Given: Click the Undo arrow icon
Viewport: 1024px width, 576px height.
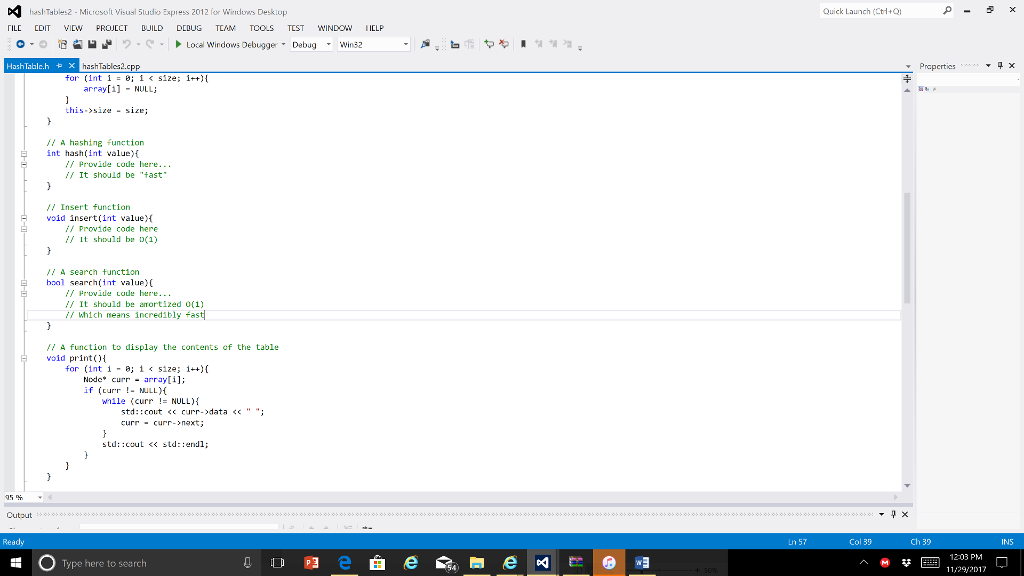Looking at the screenshot, I should (x=127, y=44).
